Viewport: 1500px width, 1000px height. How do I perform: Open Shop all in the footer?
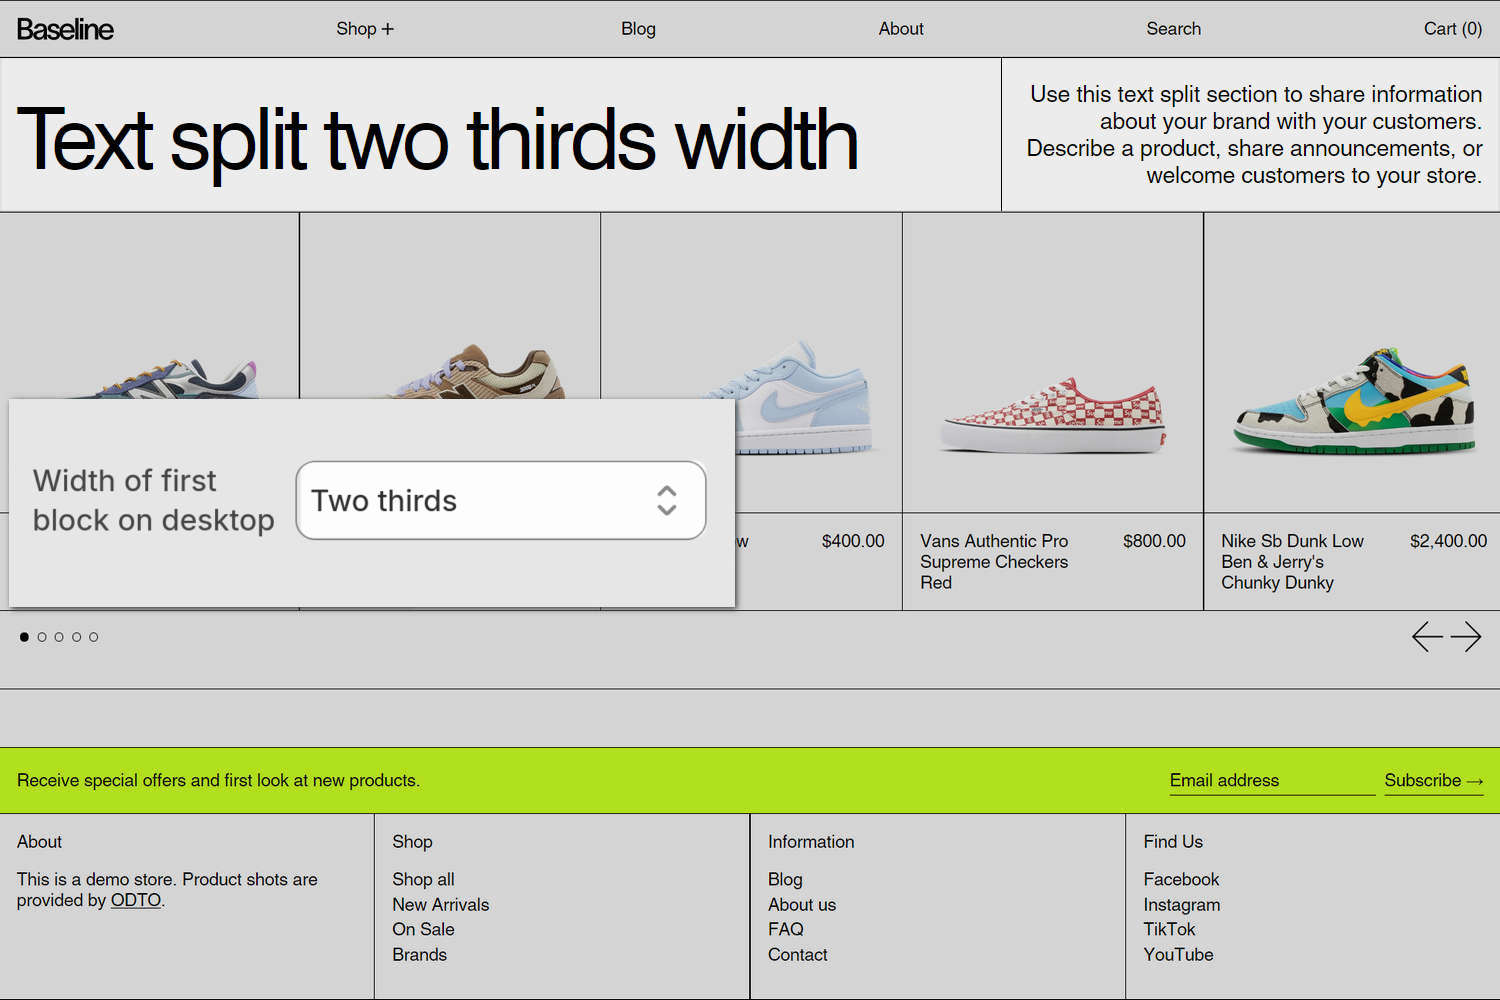click(423, 879)
